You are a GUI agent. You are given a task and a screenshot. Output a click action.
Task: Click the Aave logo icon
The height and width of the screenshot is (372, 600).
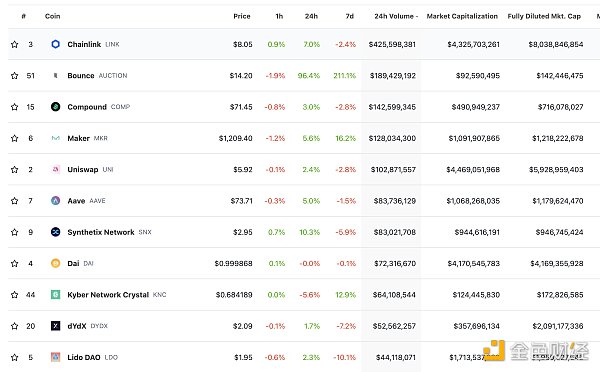point(55,201)
